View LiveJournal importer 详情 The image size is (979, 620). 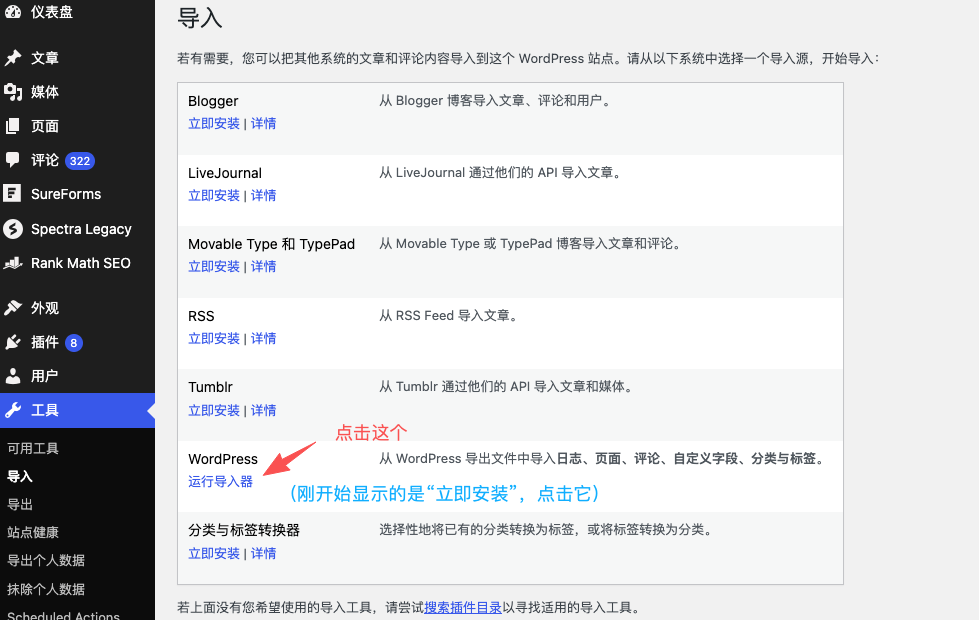263,195
